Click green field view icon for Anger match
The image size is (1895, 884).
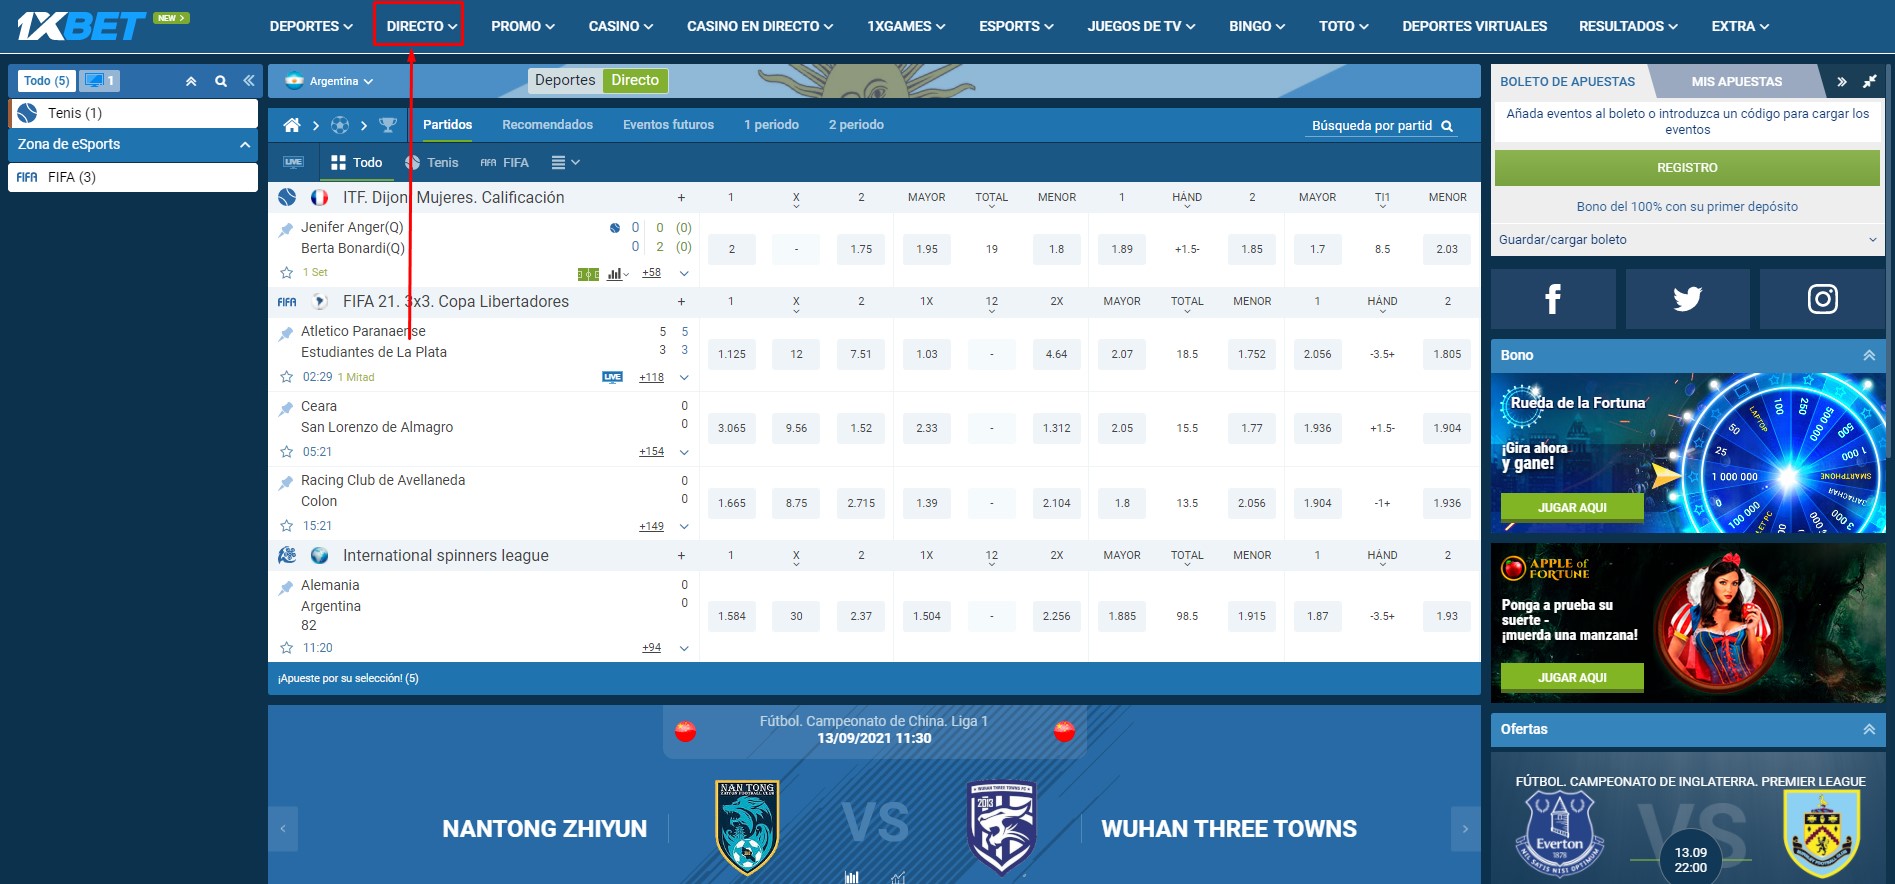click(588, 274)
